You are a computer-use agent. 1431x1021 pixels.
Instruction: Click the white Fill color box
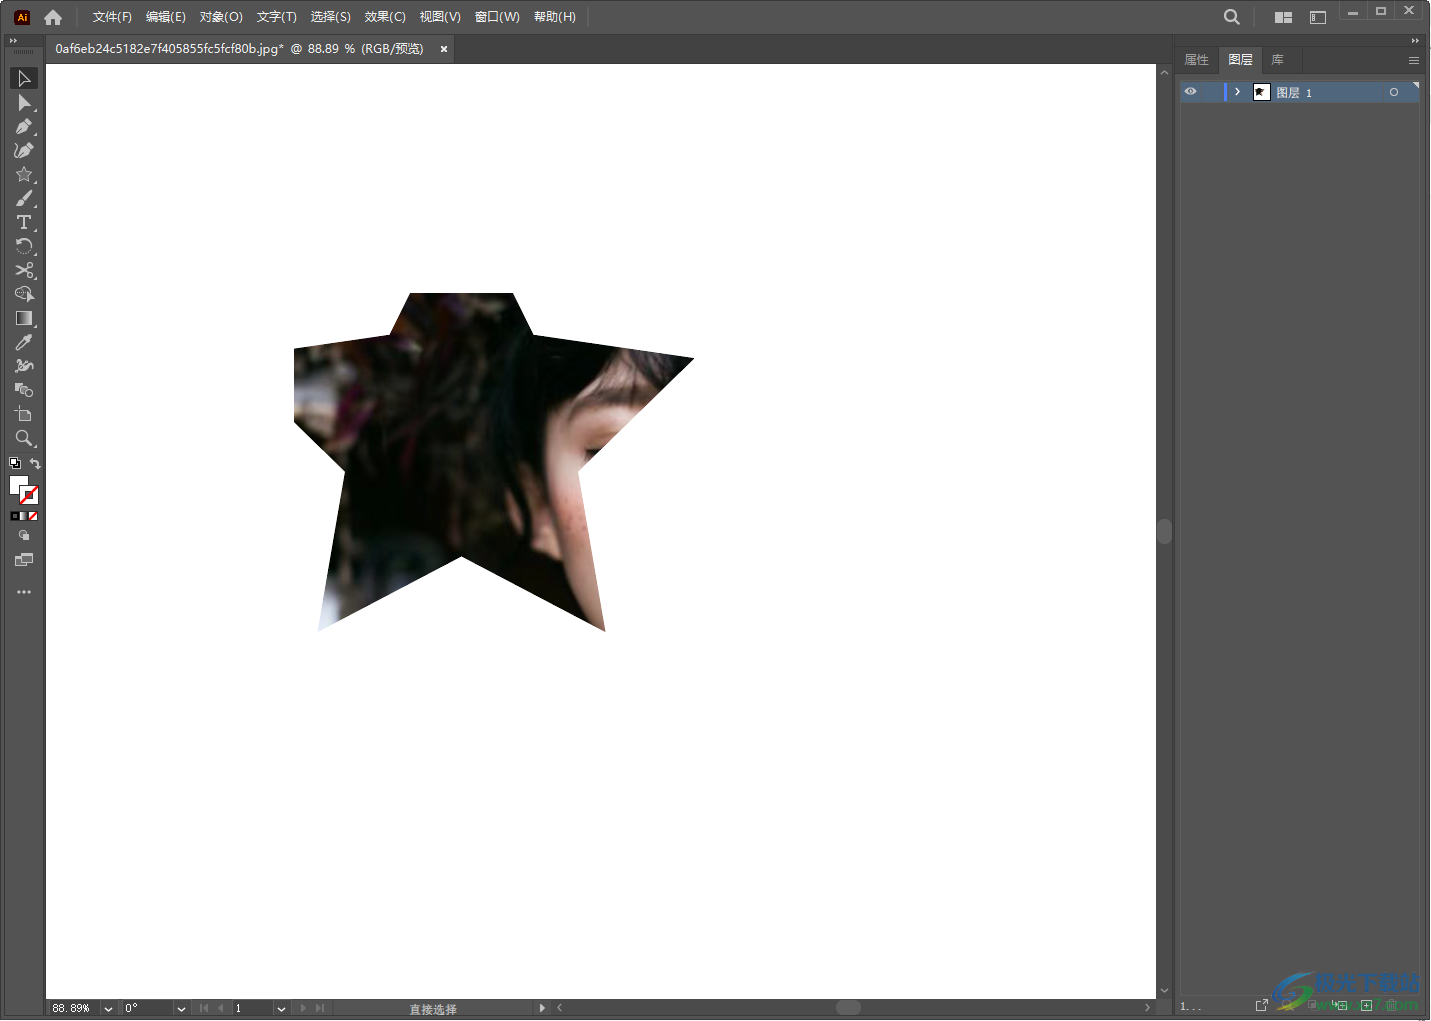[x=17, y=485]
